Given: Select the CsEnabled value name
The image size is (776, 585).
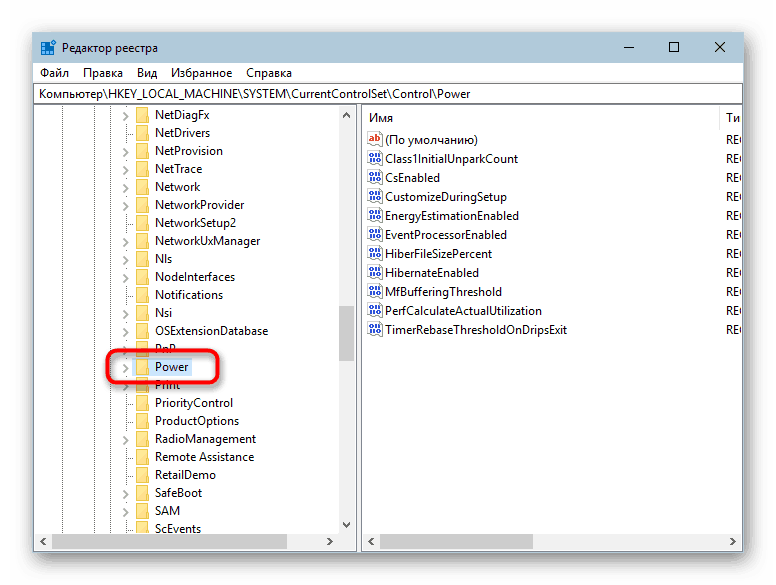Looking at the screenshot, I should [x=412, y=178].
